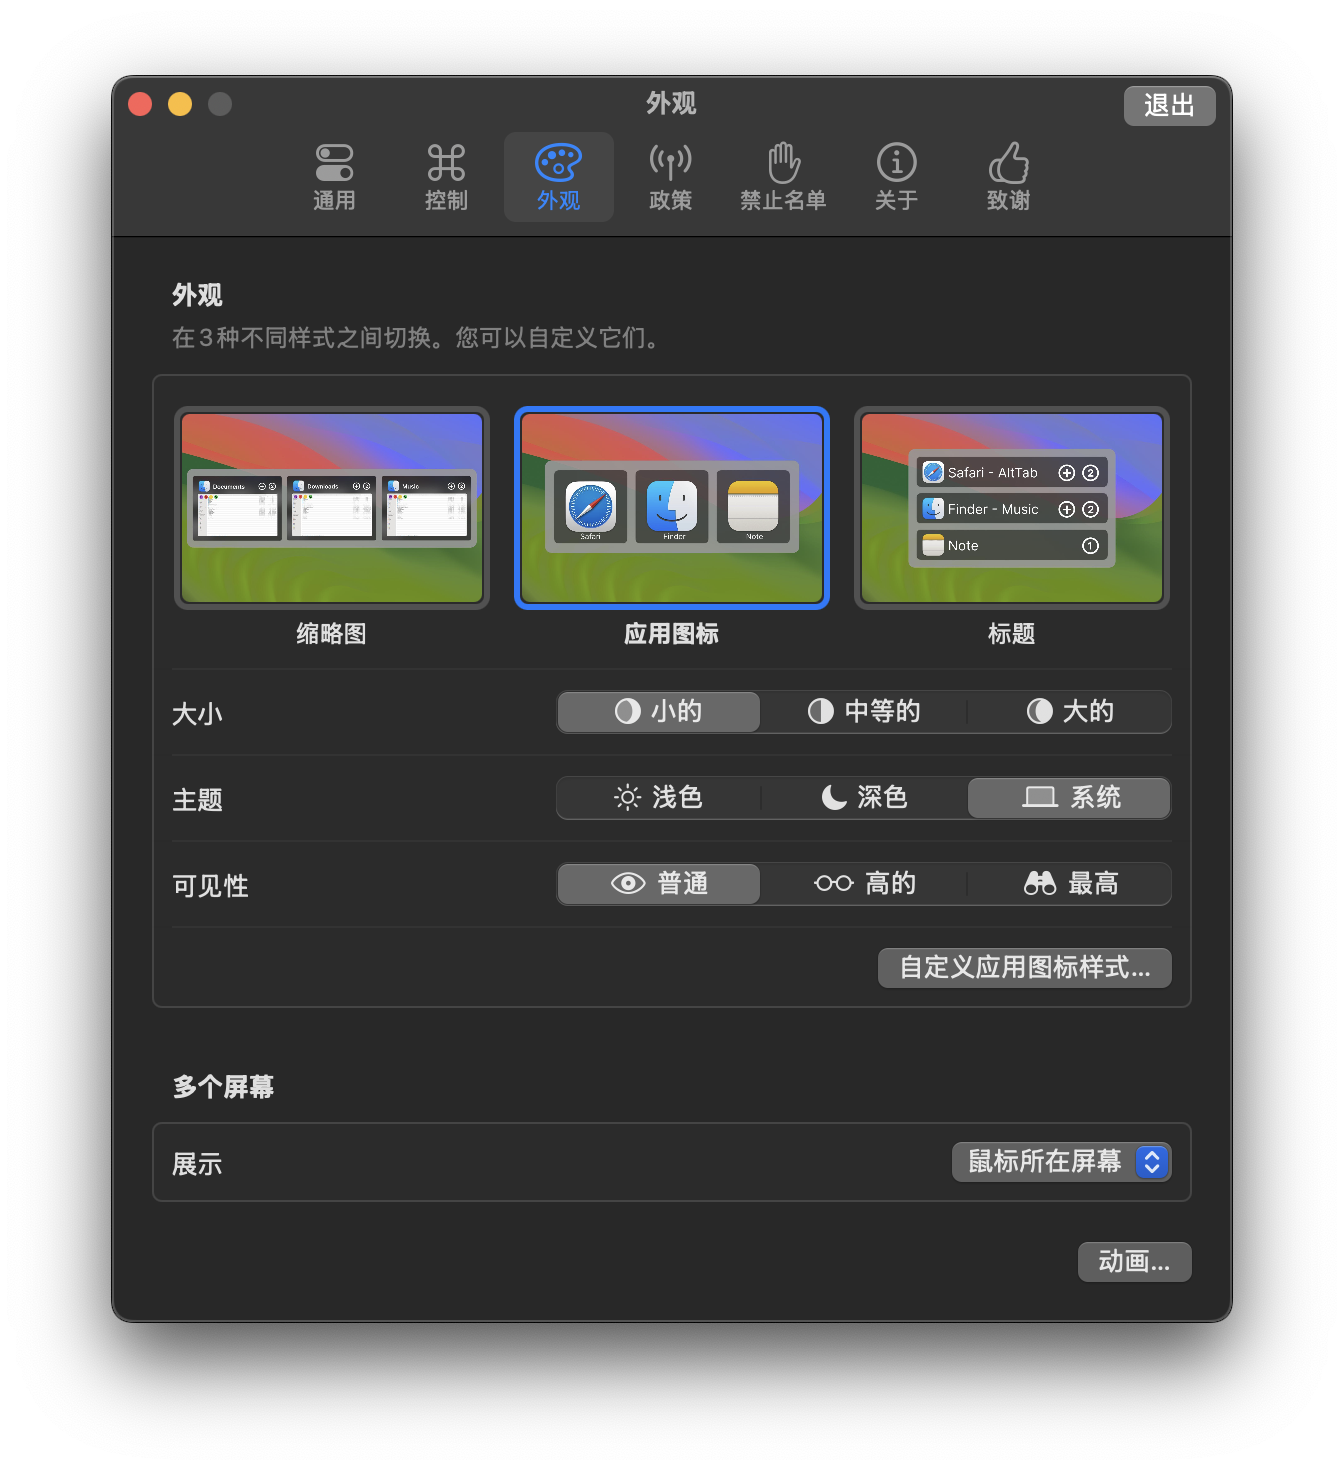Screen dimensions: 1344x1470
Task: Set visibility to 高的
Action: [x=864, y=884]
